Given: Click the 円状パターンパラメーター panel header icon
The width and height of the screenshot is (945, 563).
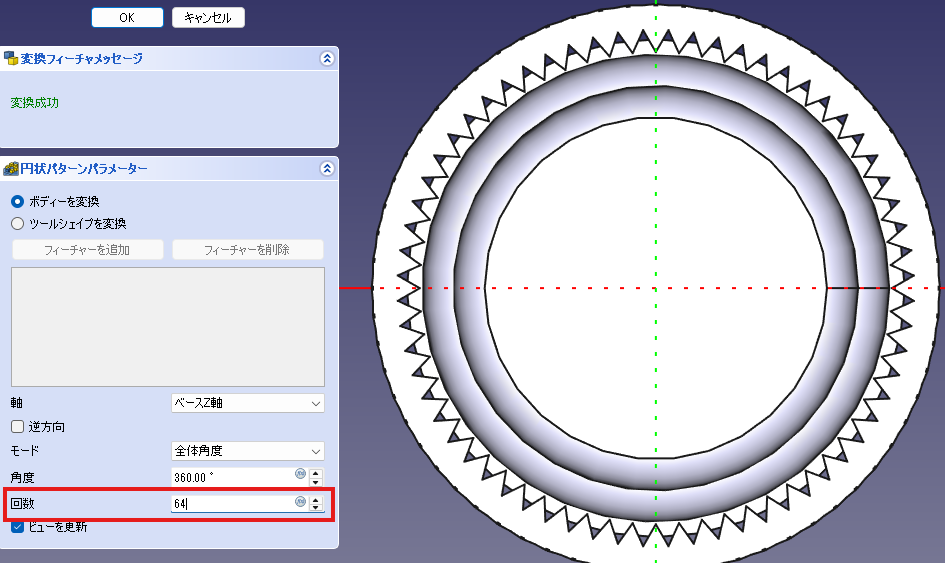Looking at the screenshot, I should 11,169.
